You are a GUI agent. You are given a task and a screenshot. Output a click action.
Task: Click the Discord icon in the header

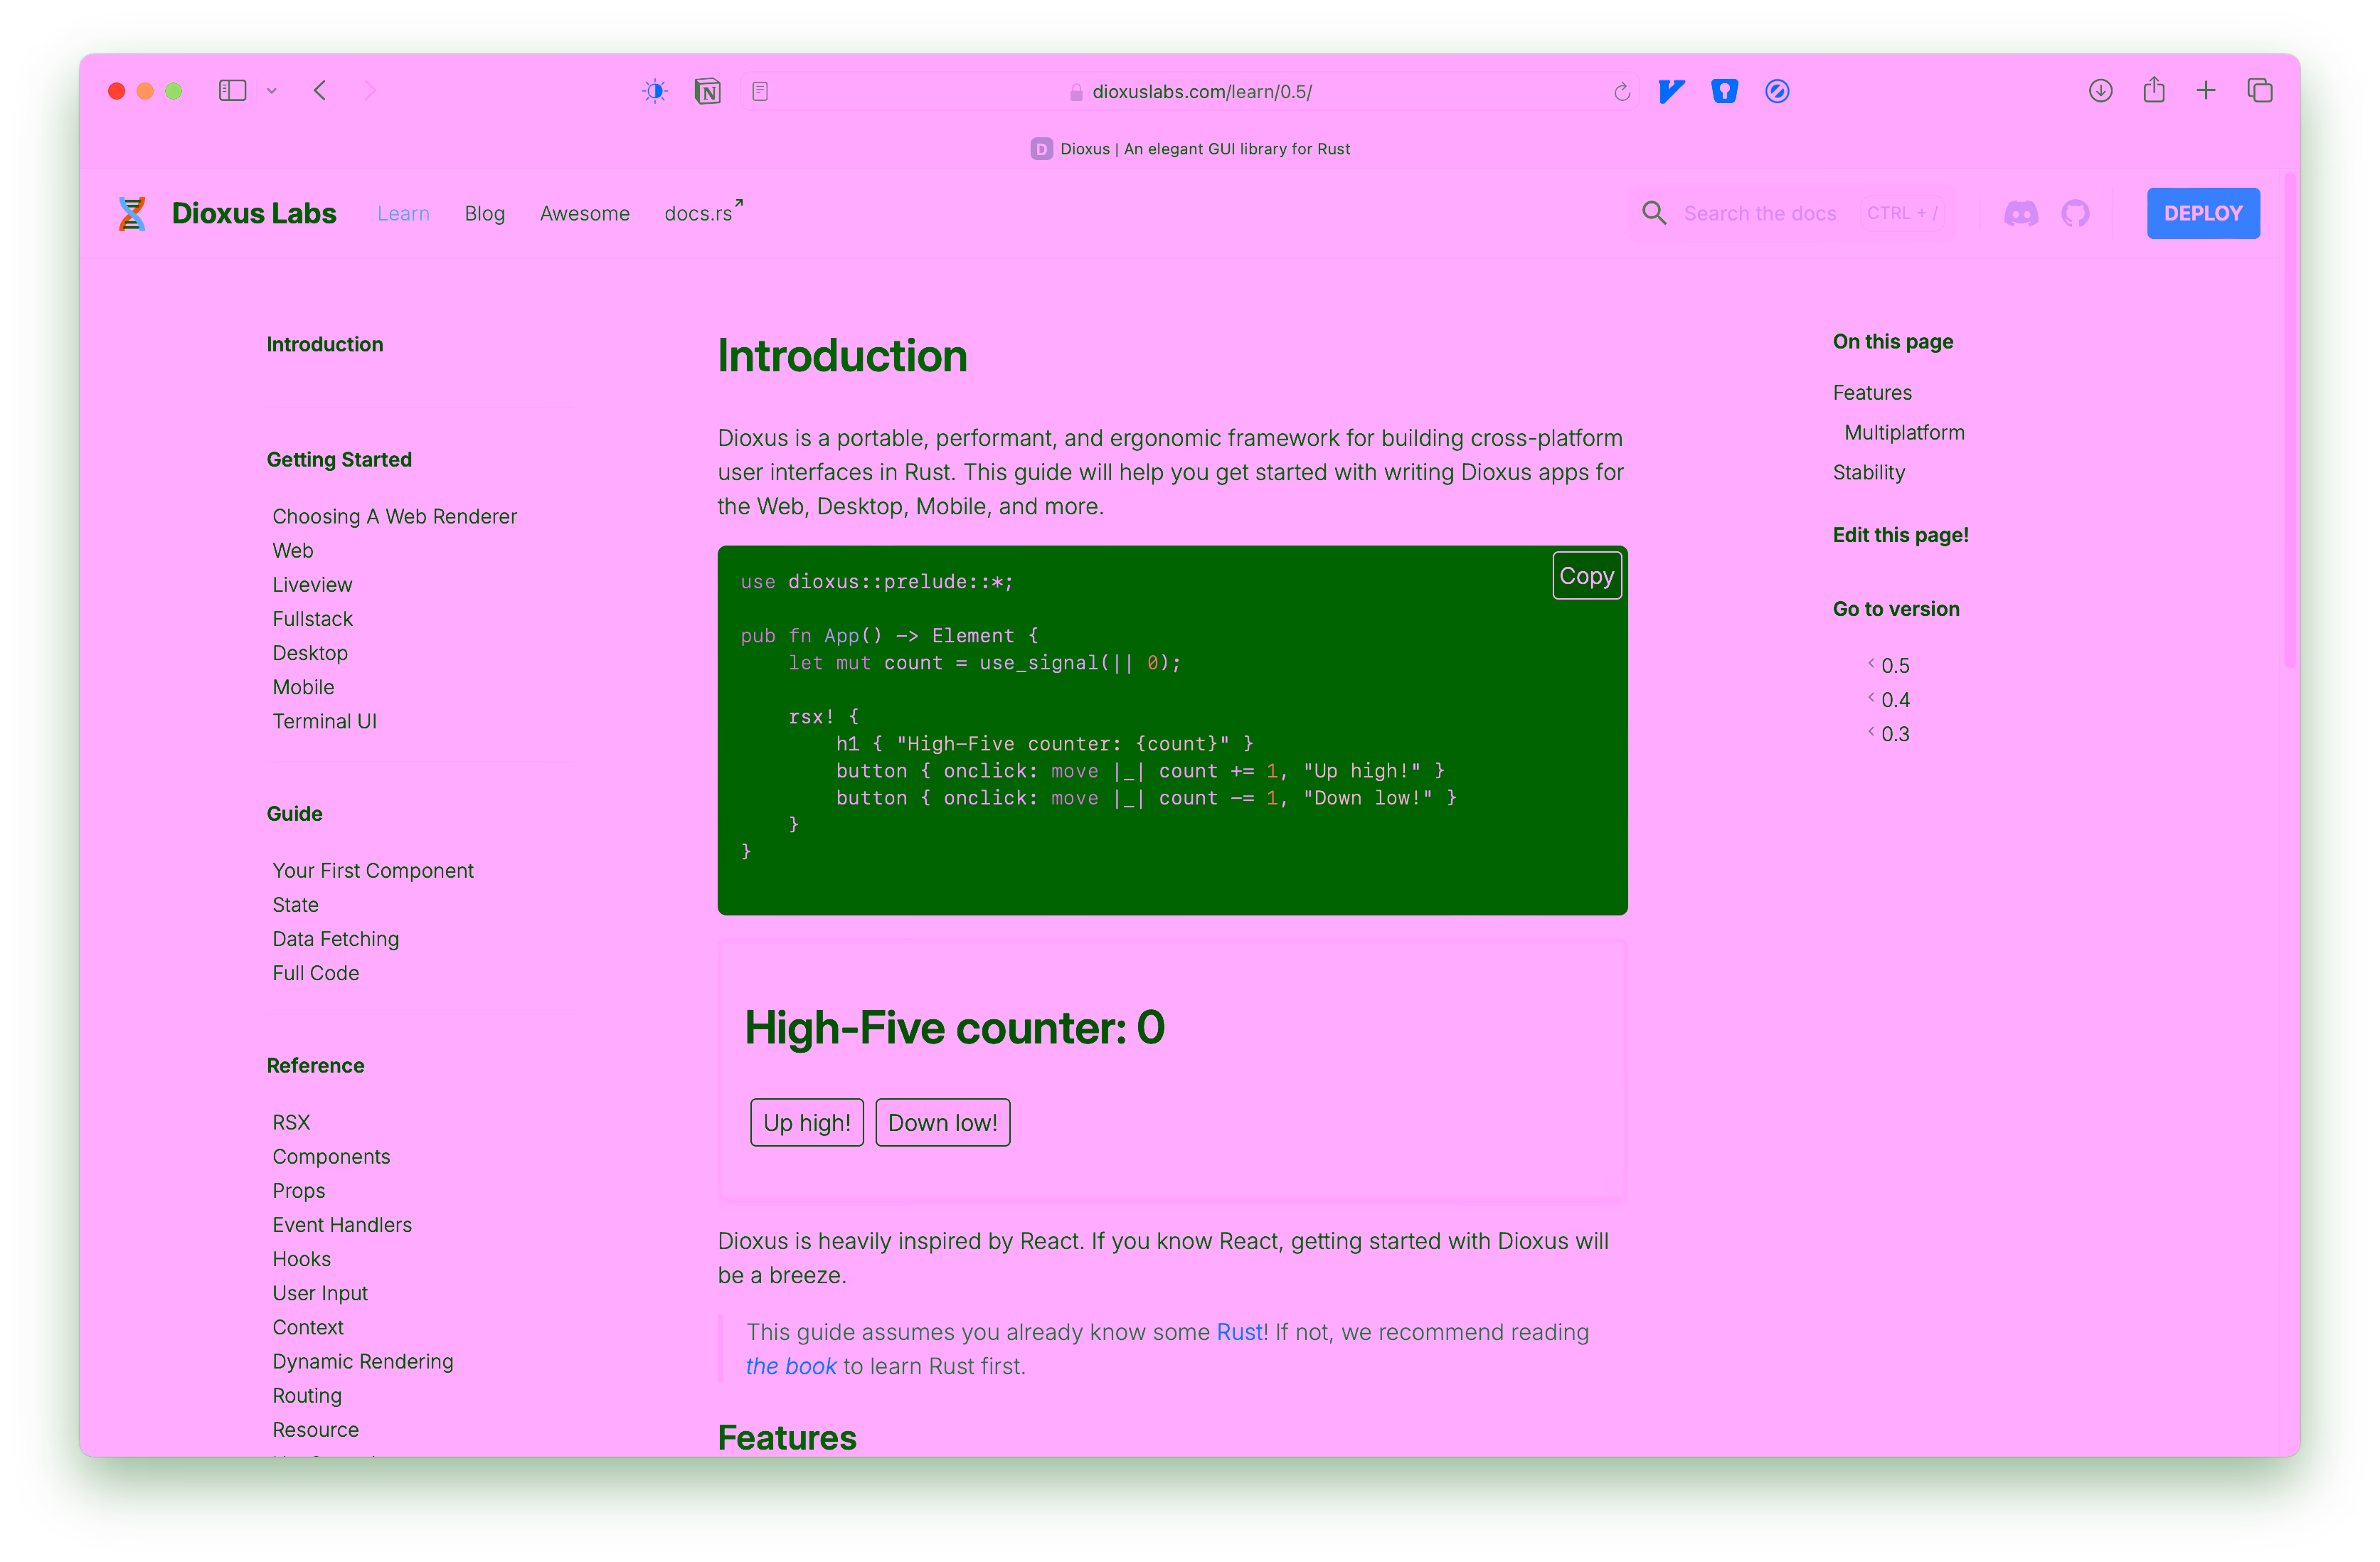click(x=2021, y=213)
